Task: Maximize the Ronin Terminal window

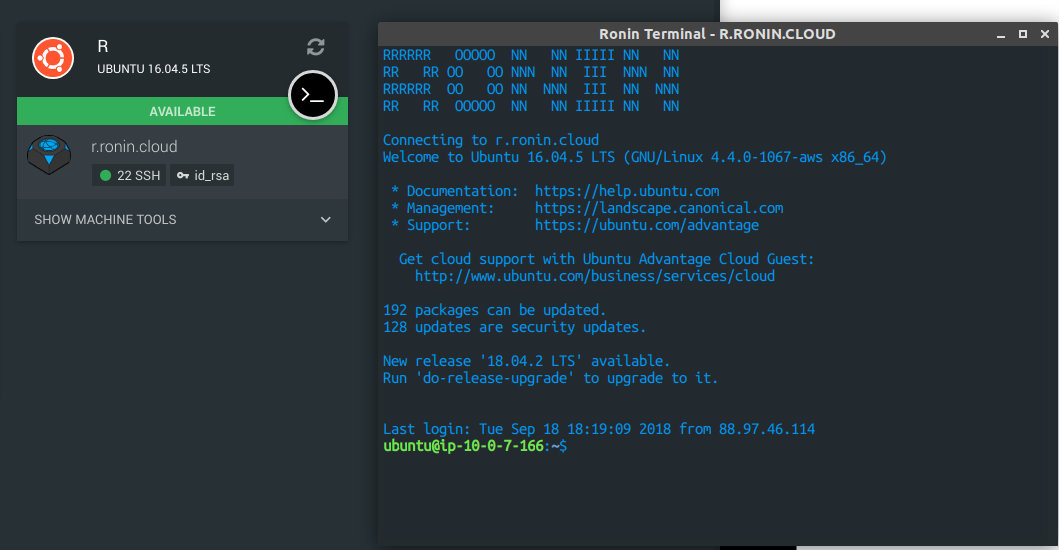Action: (1023, 34)
